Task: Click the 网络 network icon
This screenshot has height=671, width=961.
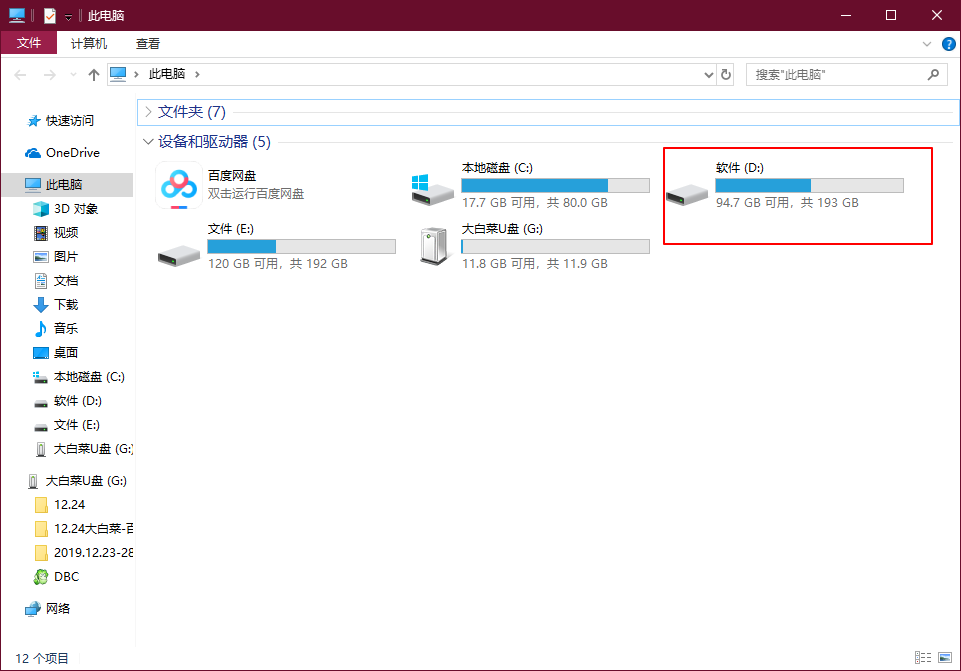Action: click(32, 609)
